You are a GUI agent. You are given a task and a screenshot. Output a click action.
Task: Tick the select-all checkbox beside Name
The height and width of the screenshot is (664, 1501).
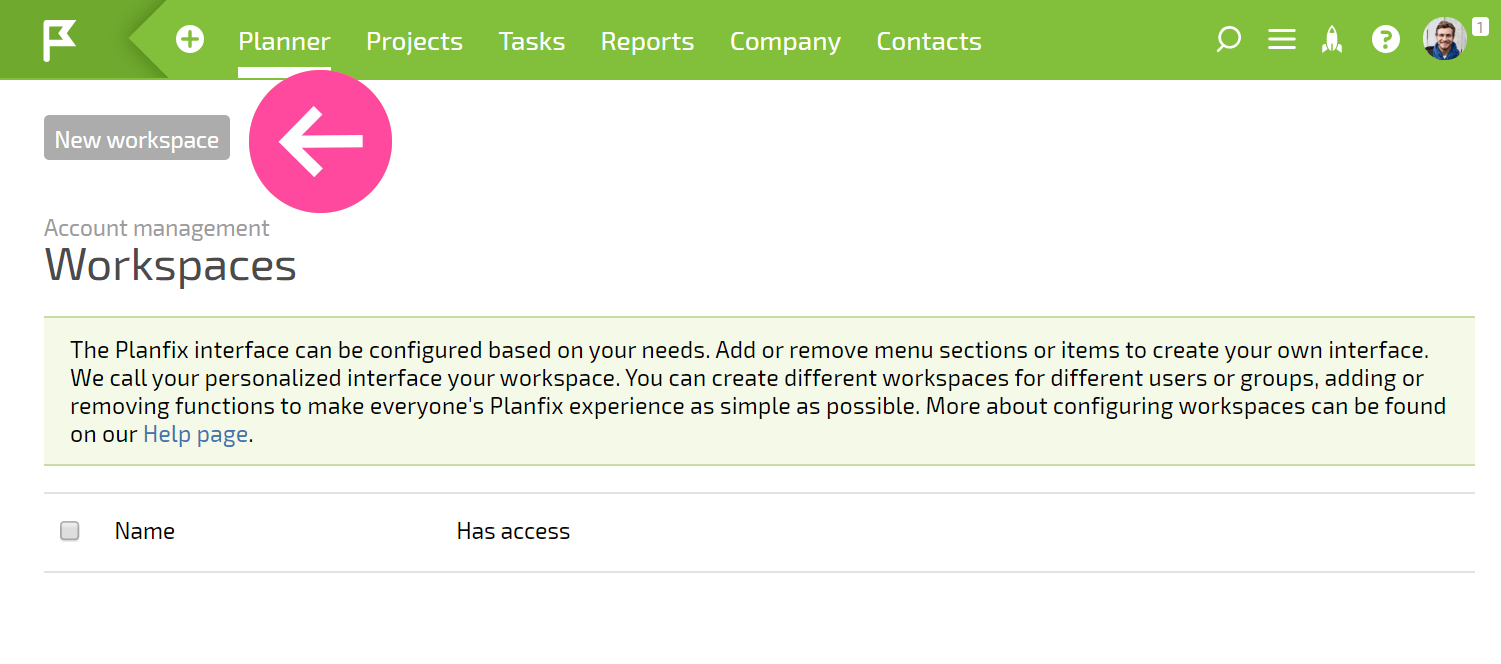click(69, 531)
